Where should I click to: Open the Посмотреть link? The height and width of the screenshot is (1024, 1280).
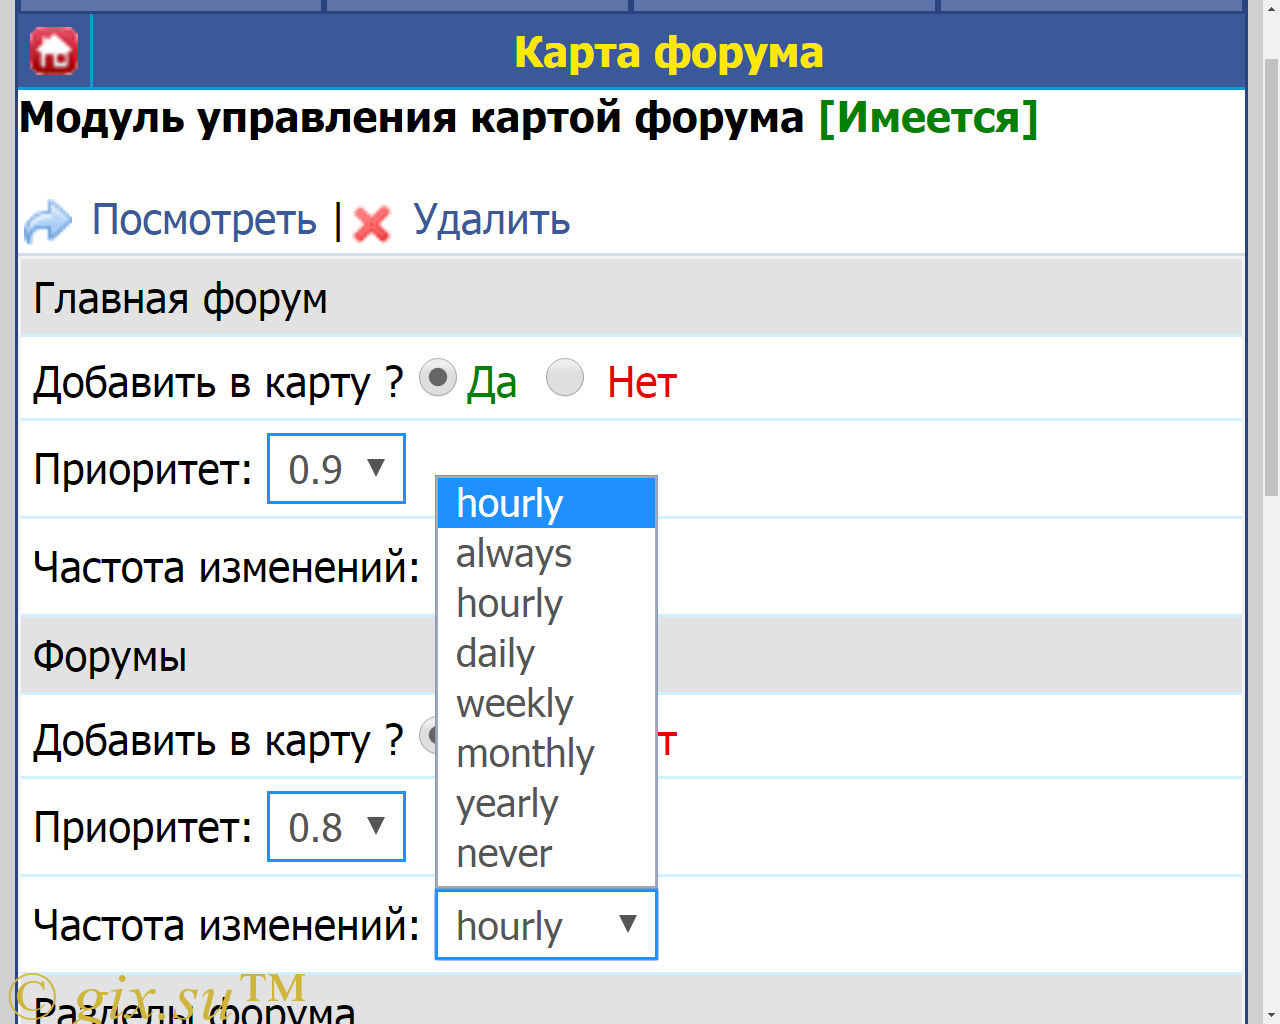tap(204, 220)
